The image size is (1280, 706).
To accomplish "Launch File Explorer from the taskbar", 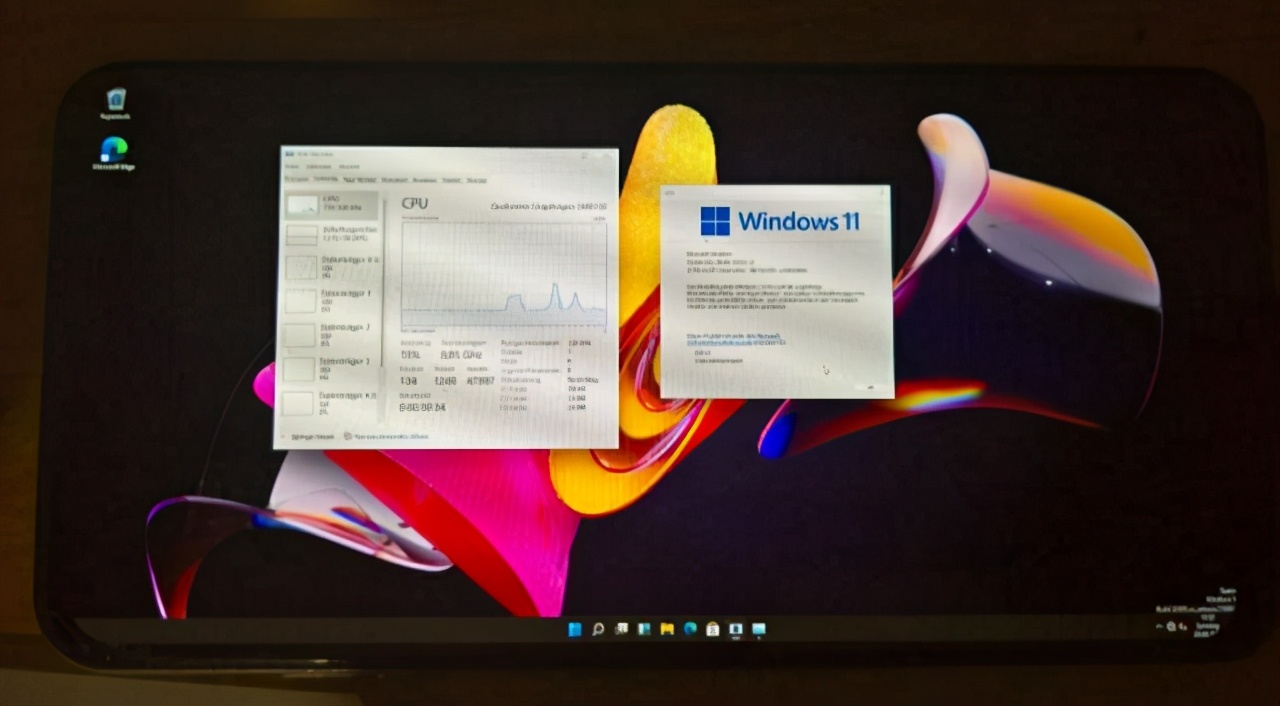I will point(667,629).
